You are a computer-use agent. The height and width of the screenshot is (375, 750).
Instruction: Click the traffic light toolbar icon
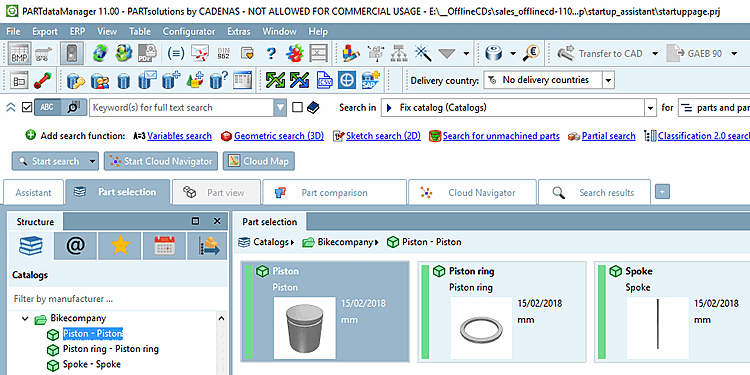coord(72,53)
